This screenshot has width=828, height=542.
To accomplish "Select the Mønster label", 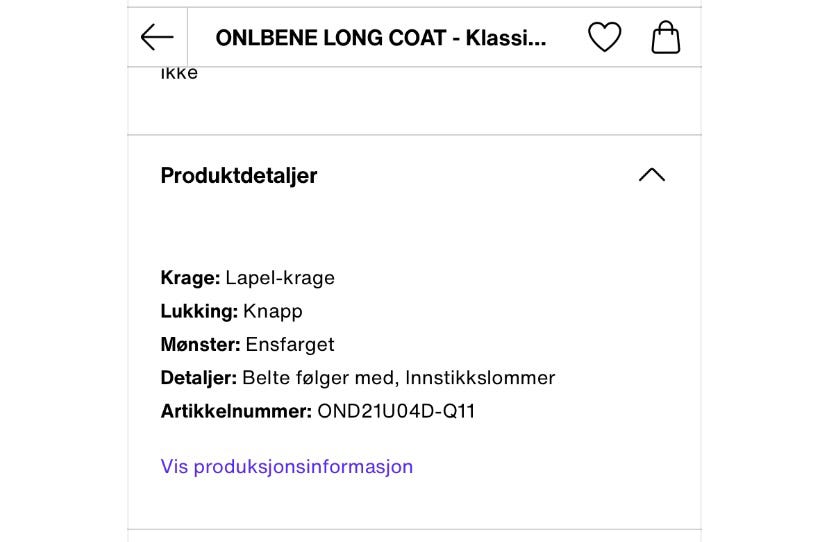I will pos(200,344).
